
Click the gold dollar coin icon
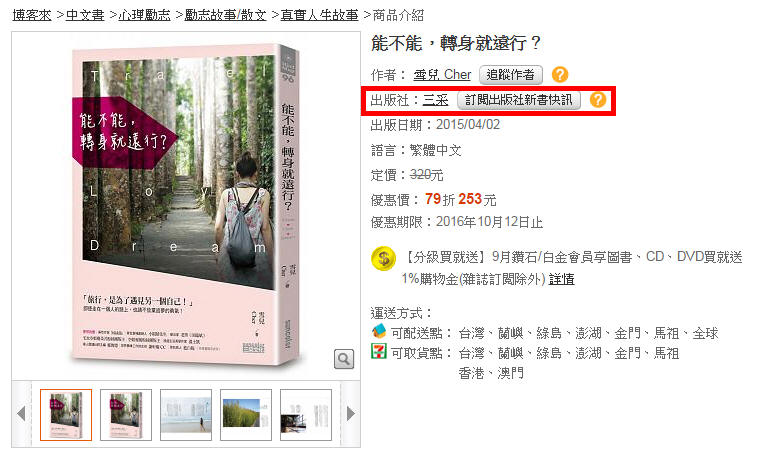(x=384, y=258)
